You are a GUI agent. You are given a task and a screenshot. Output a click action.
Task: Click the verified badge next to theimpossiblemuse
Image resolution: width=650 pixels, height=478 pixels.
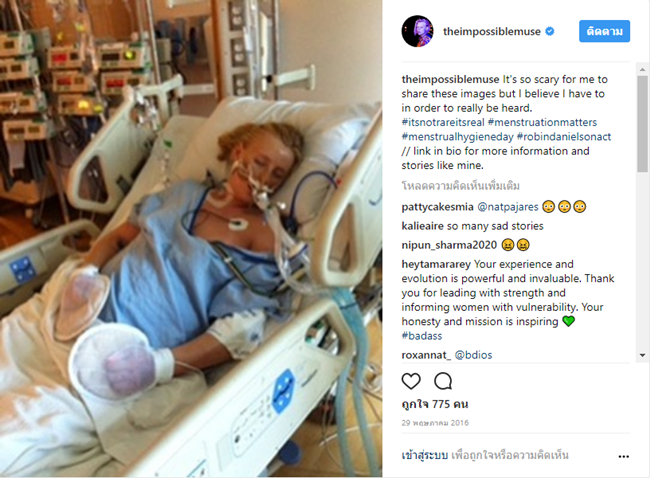click(x=550, y=32)
